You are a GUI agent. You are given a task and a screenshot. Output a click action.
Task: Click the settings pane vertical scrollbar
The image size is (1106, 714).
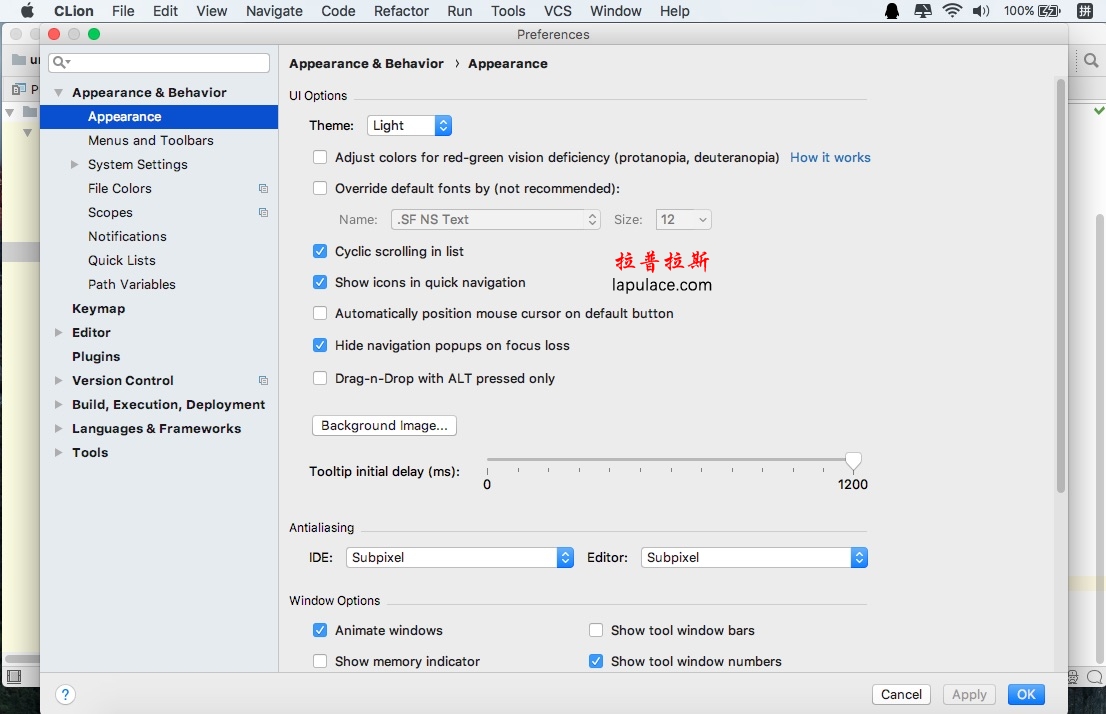pos(1060,286)
